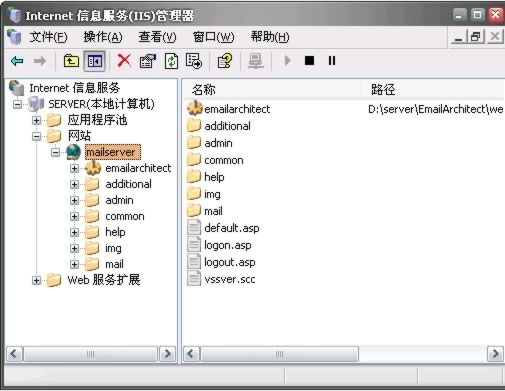Image resolution: width=505 pixels, height=391 pixels.
Task: Expand the Web 服务扩展 tree node
Action: click(36, 280)
